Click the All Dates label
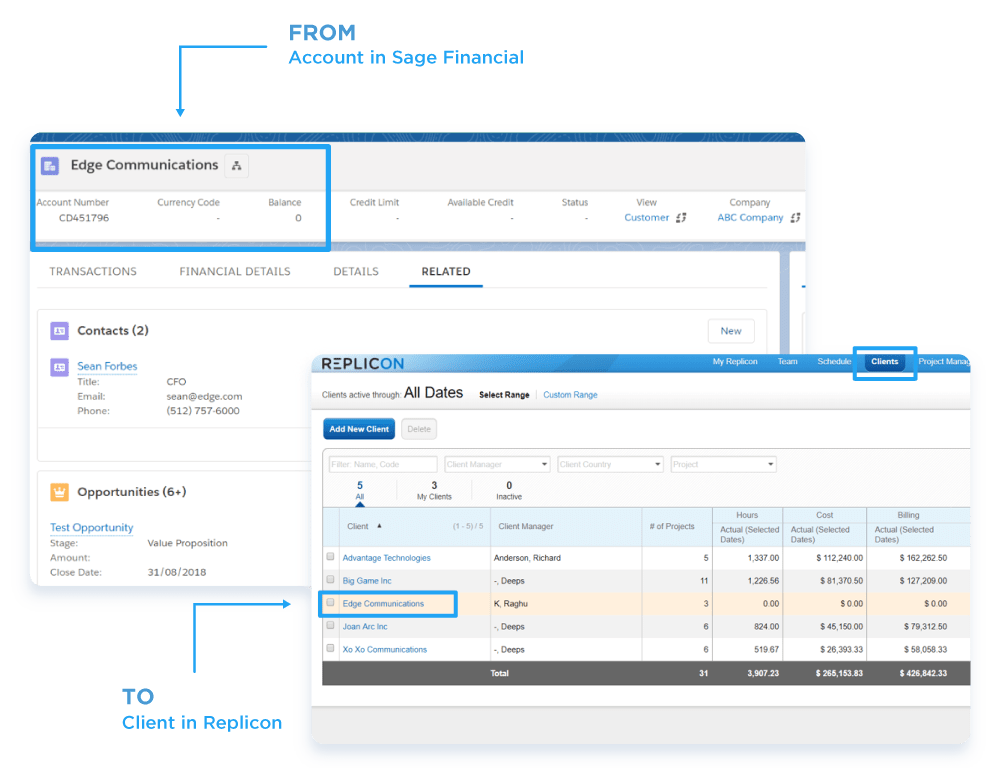The width and height of the screenshot is (1000, 768). pos(434,392)
